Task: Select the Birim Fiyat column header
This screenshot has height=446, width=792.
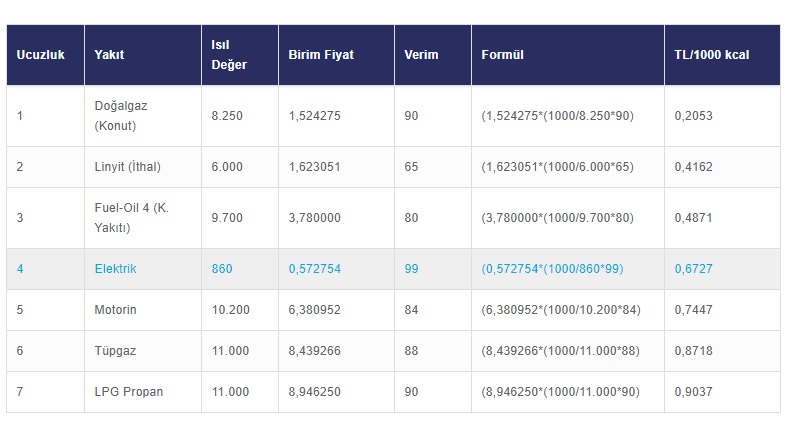Action: point(321,55)
